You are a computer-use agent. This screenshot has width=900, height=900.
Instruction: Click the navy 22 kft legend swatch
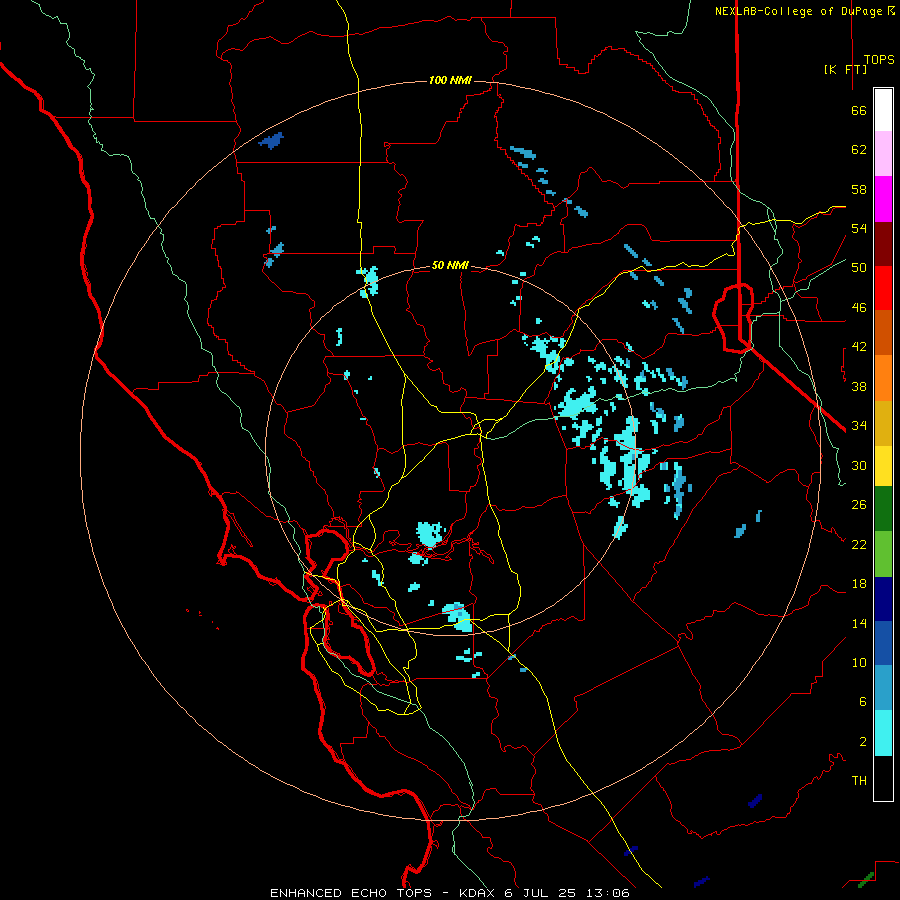tap(883, 599)
